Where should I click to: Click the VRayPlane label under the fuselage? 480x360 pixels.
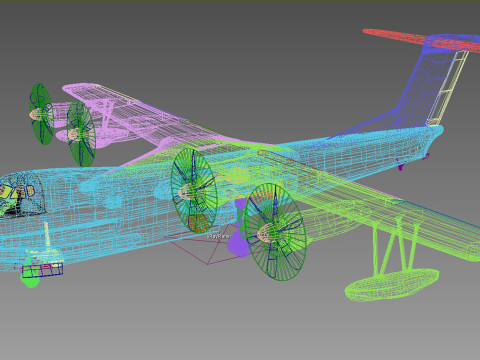click(x=218, y=236)
